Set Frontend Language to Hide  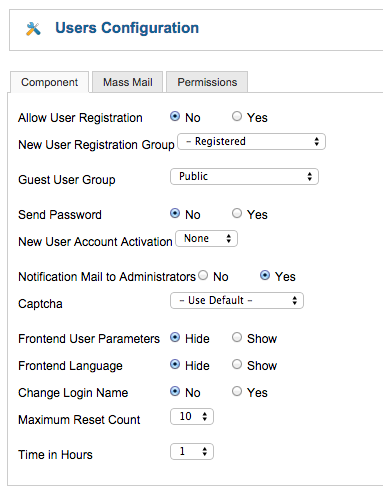click(x=175, y=364)
